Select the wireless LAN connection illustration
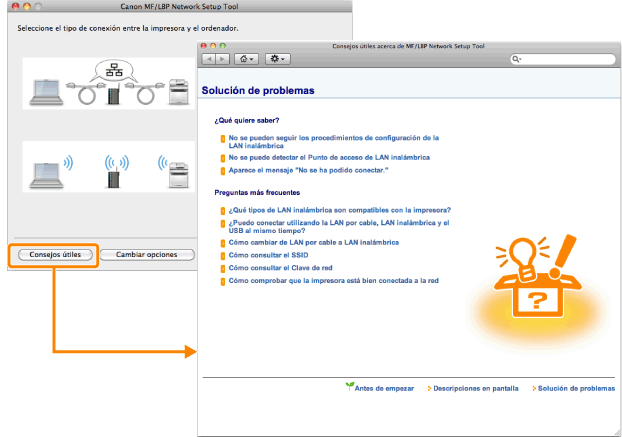Viewport: 622px width, 437px height. tap(105, 168)
